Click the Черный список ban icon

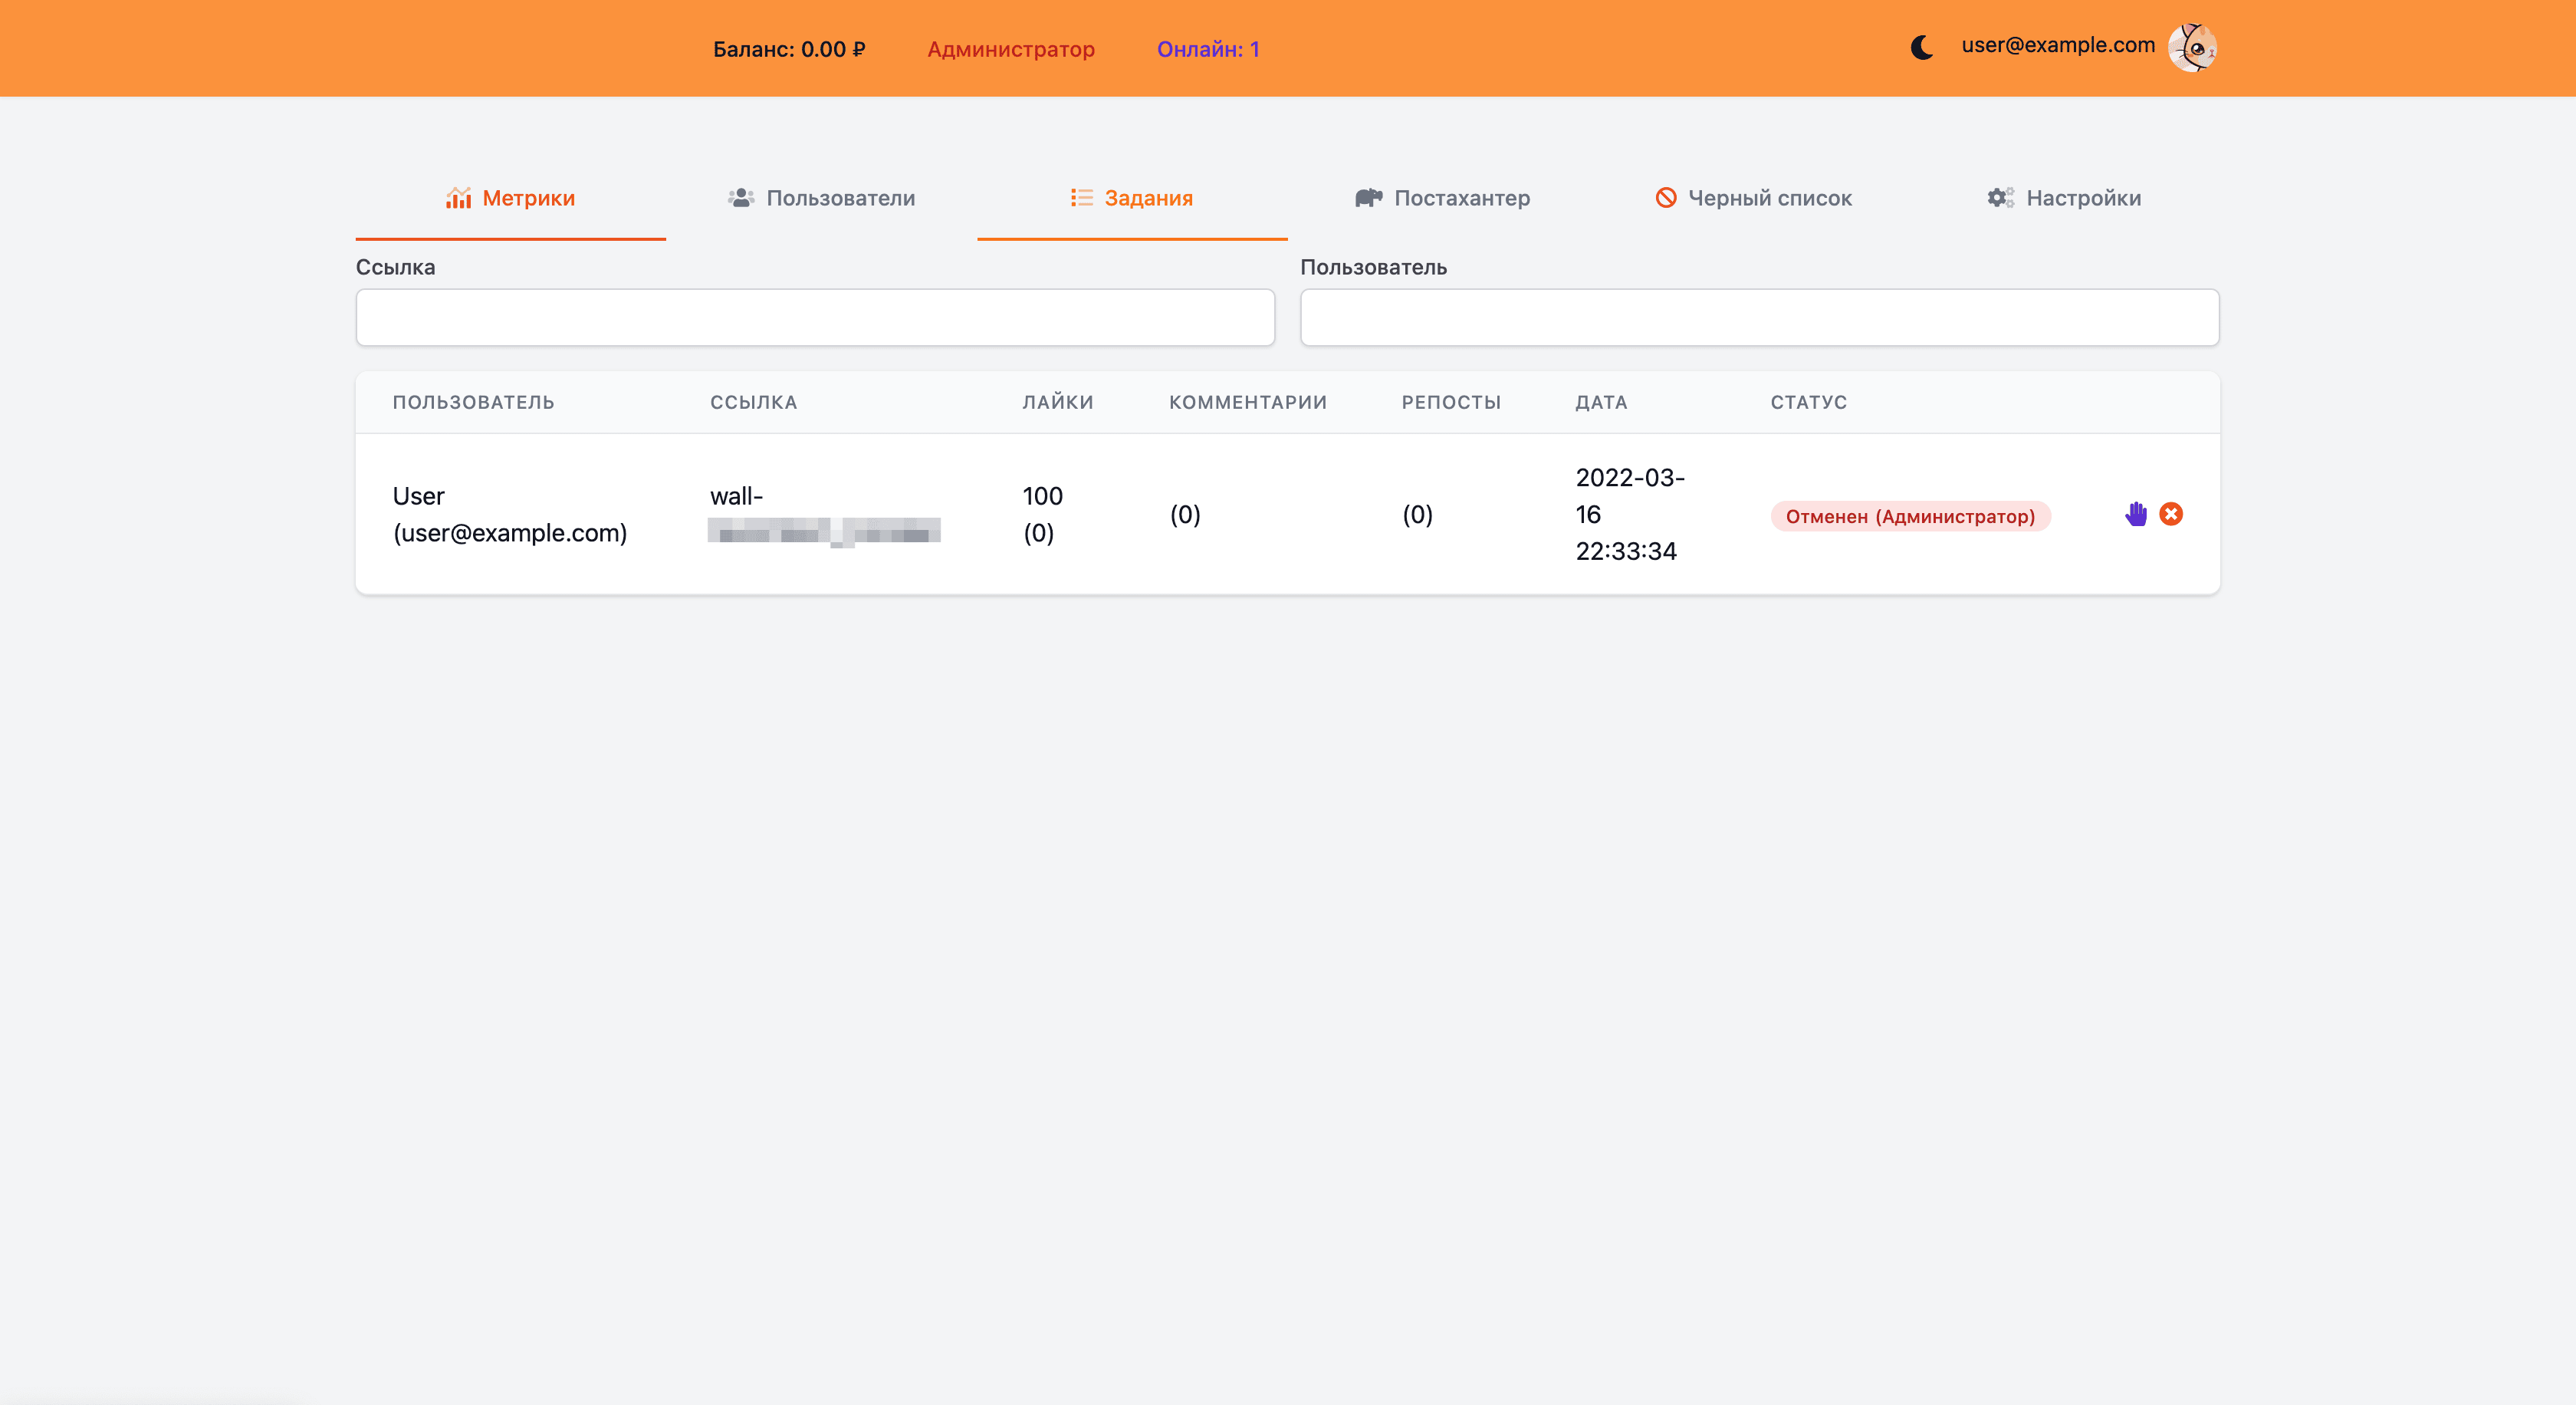coord(1666,198)
